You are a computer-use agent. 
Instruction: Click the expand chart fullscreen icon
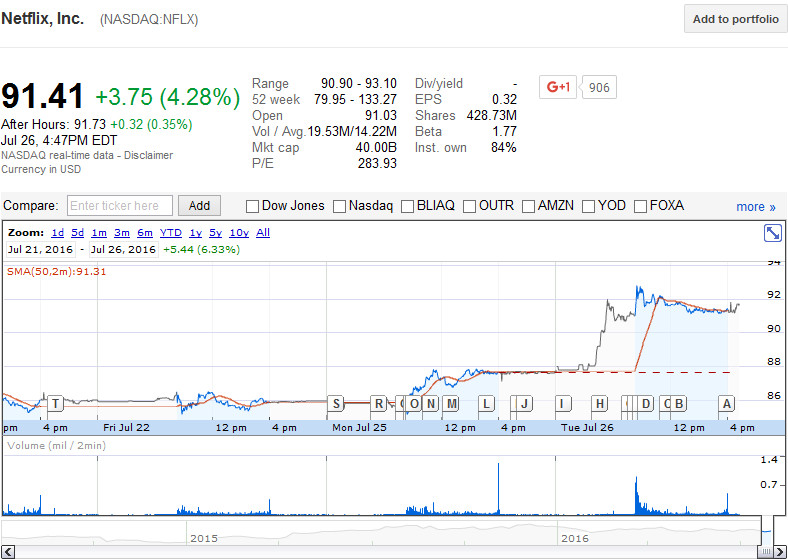(772, 233)
